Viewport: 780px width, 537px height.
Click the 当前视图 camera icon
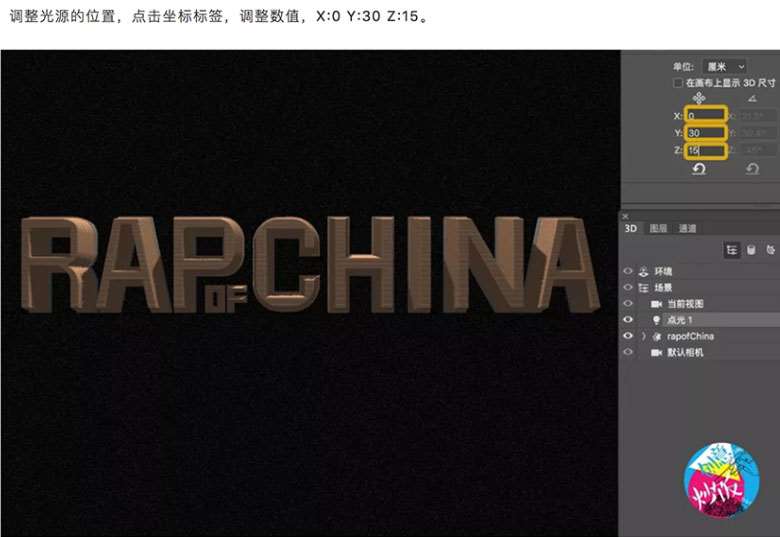[657, 304]
